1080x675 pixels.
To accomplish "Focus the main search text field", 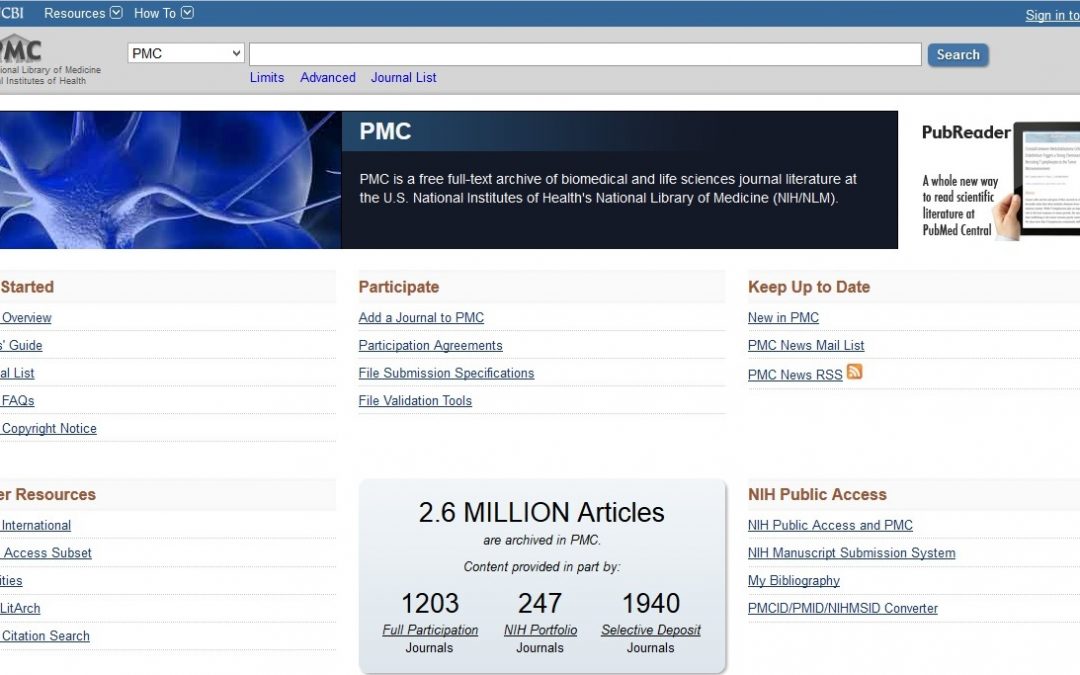I will pos(585,54).
